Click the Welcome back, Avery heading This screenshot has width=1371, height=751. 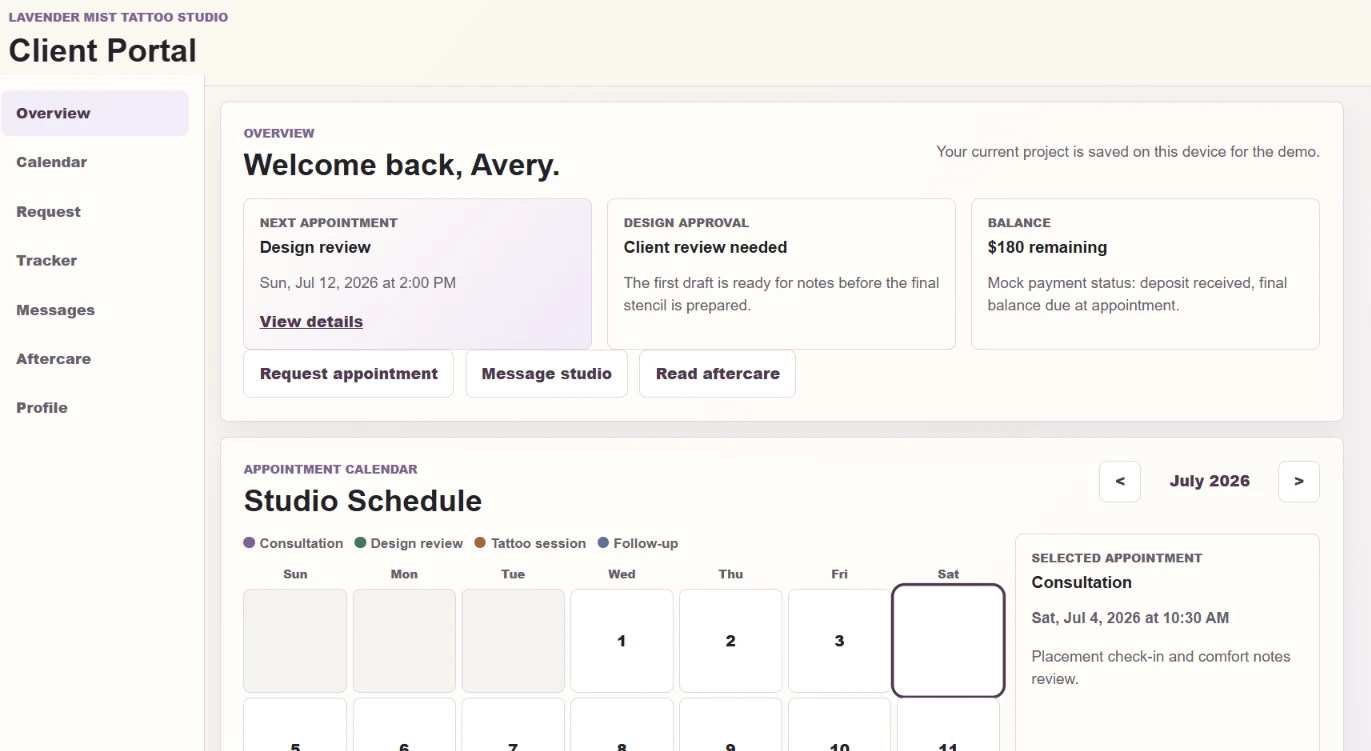coord(402,165)
